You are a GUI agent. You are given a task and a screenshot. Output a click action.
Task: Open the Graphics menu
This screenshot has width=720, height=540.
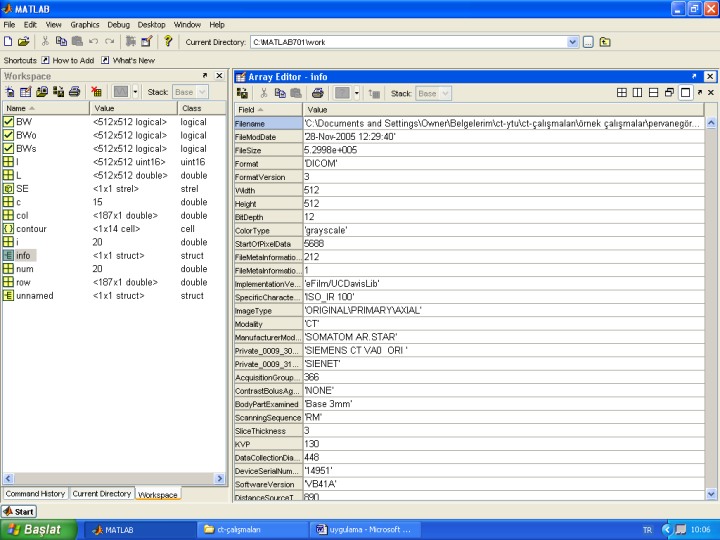point(84,24)
